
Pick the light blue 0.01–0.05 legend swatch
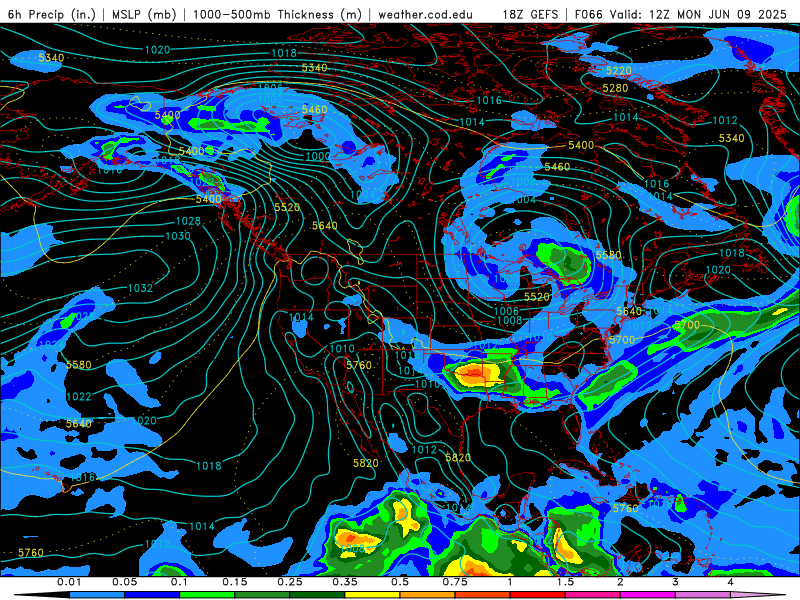click(97, 595)
